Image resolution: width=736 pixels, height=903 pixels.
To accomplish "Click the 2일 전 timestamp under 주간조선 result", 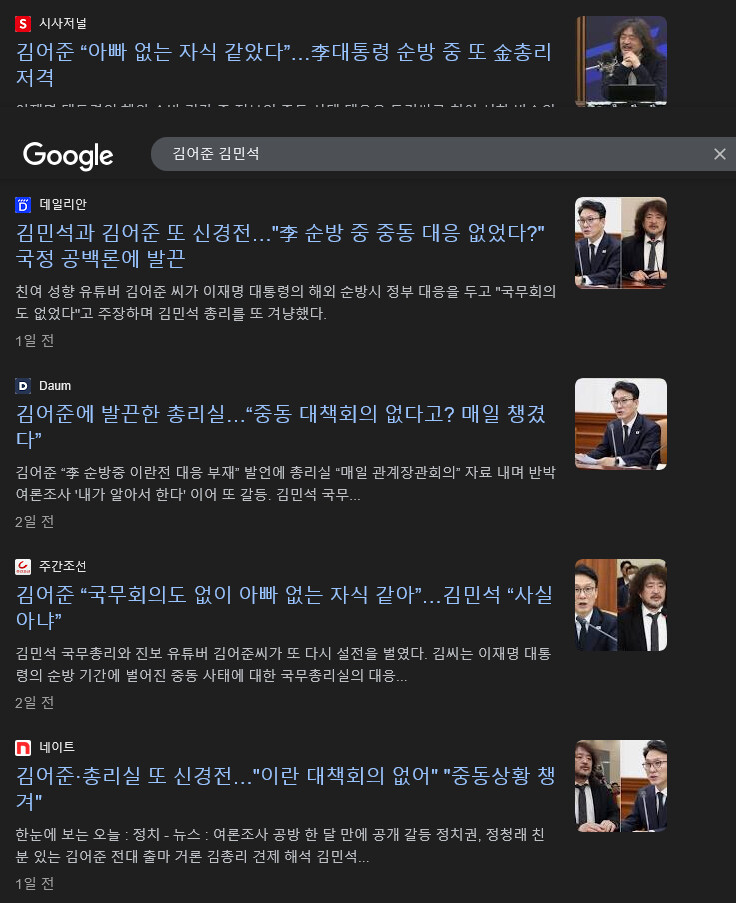I will point(35,703).
